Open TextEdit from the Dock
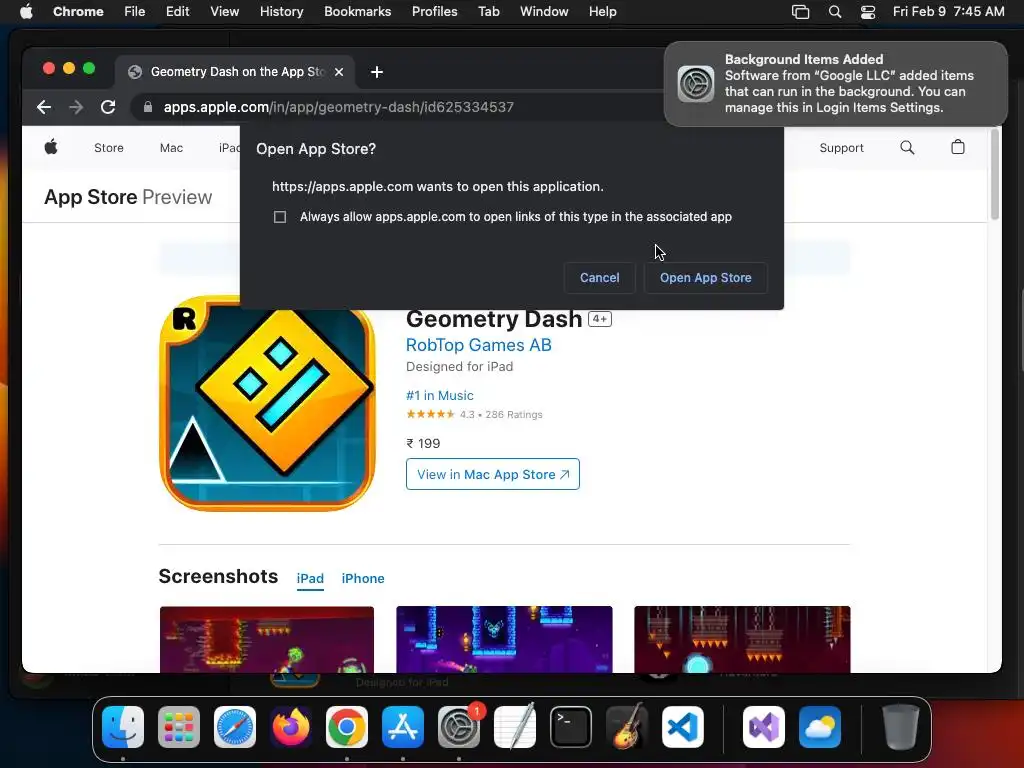 coord(515,727)
